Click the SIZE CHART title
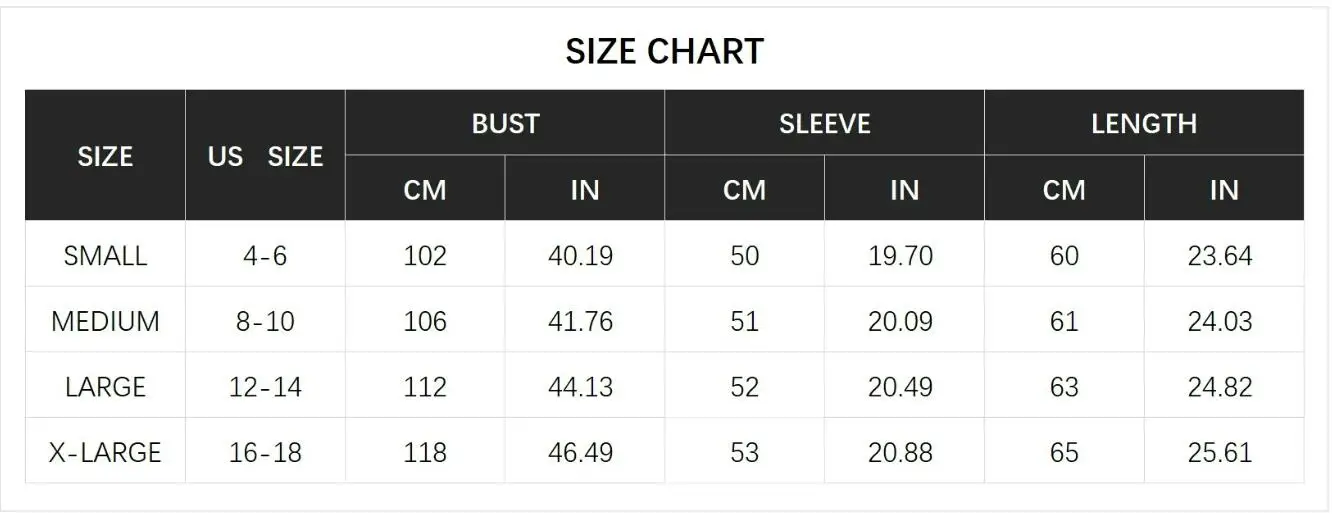 664,51
